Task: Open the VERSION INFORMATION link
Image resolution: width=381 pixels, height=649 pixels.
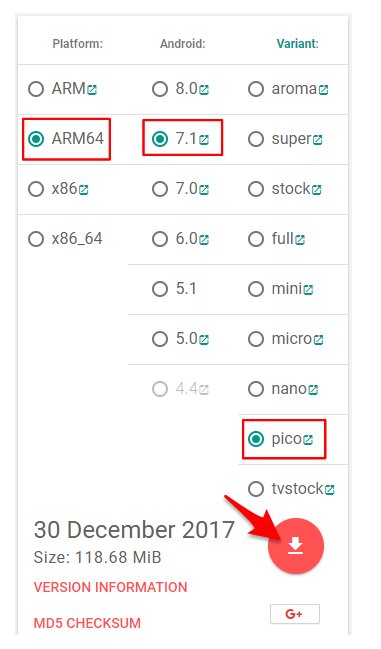Action: click(110, 587)
